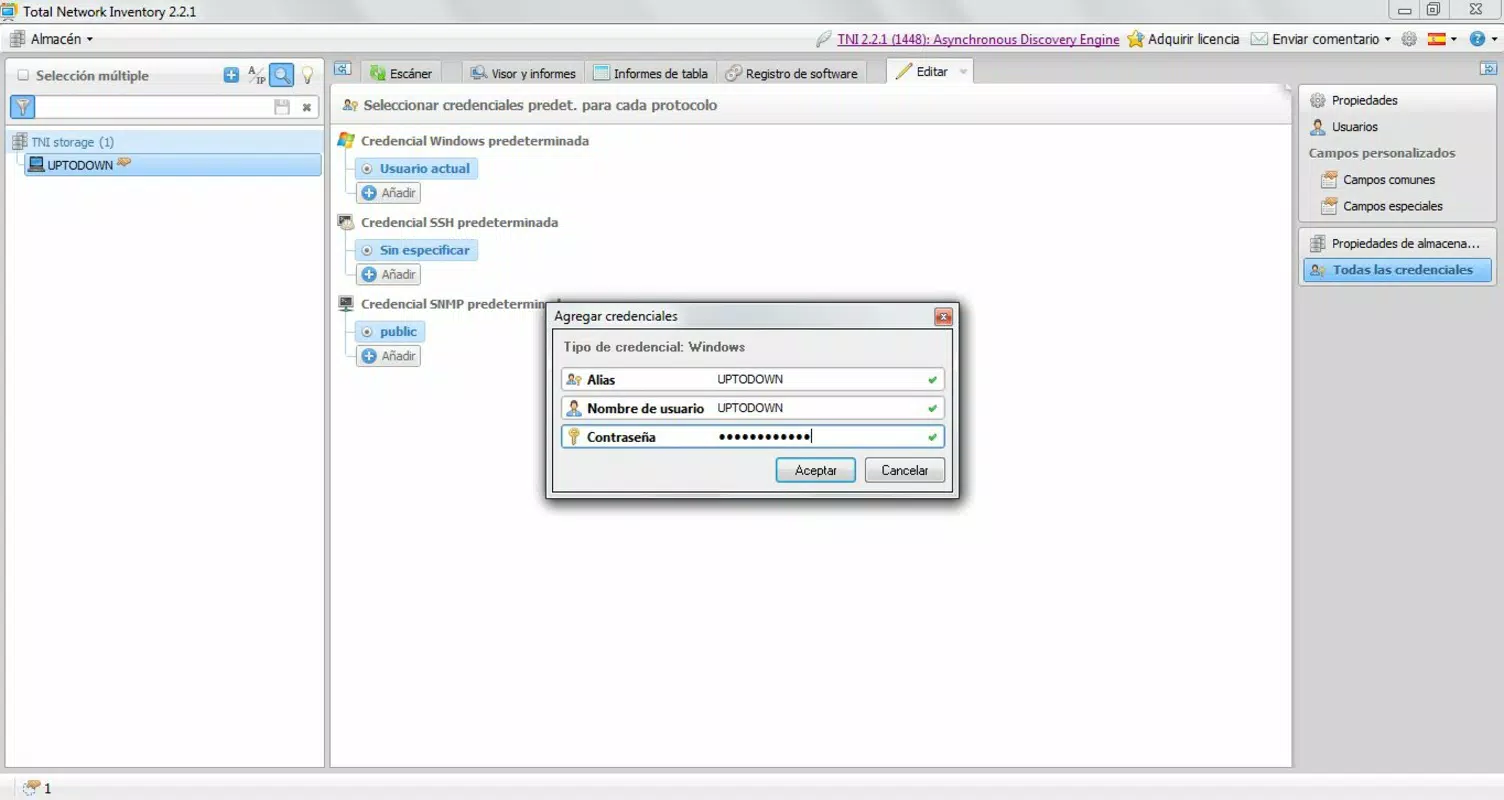Image resolution: width=1504 pixels, height=800 pixels.
Task: Click the Nombre de usuario input field
Action: coord(753,408)
